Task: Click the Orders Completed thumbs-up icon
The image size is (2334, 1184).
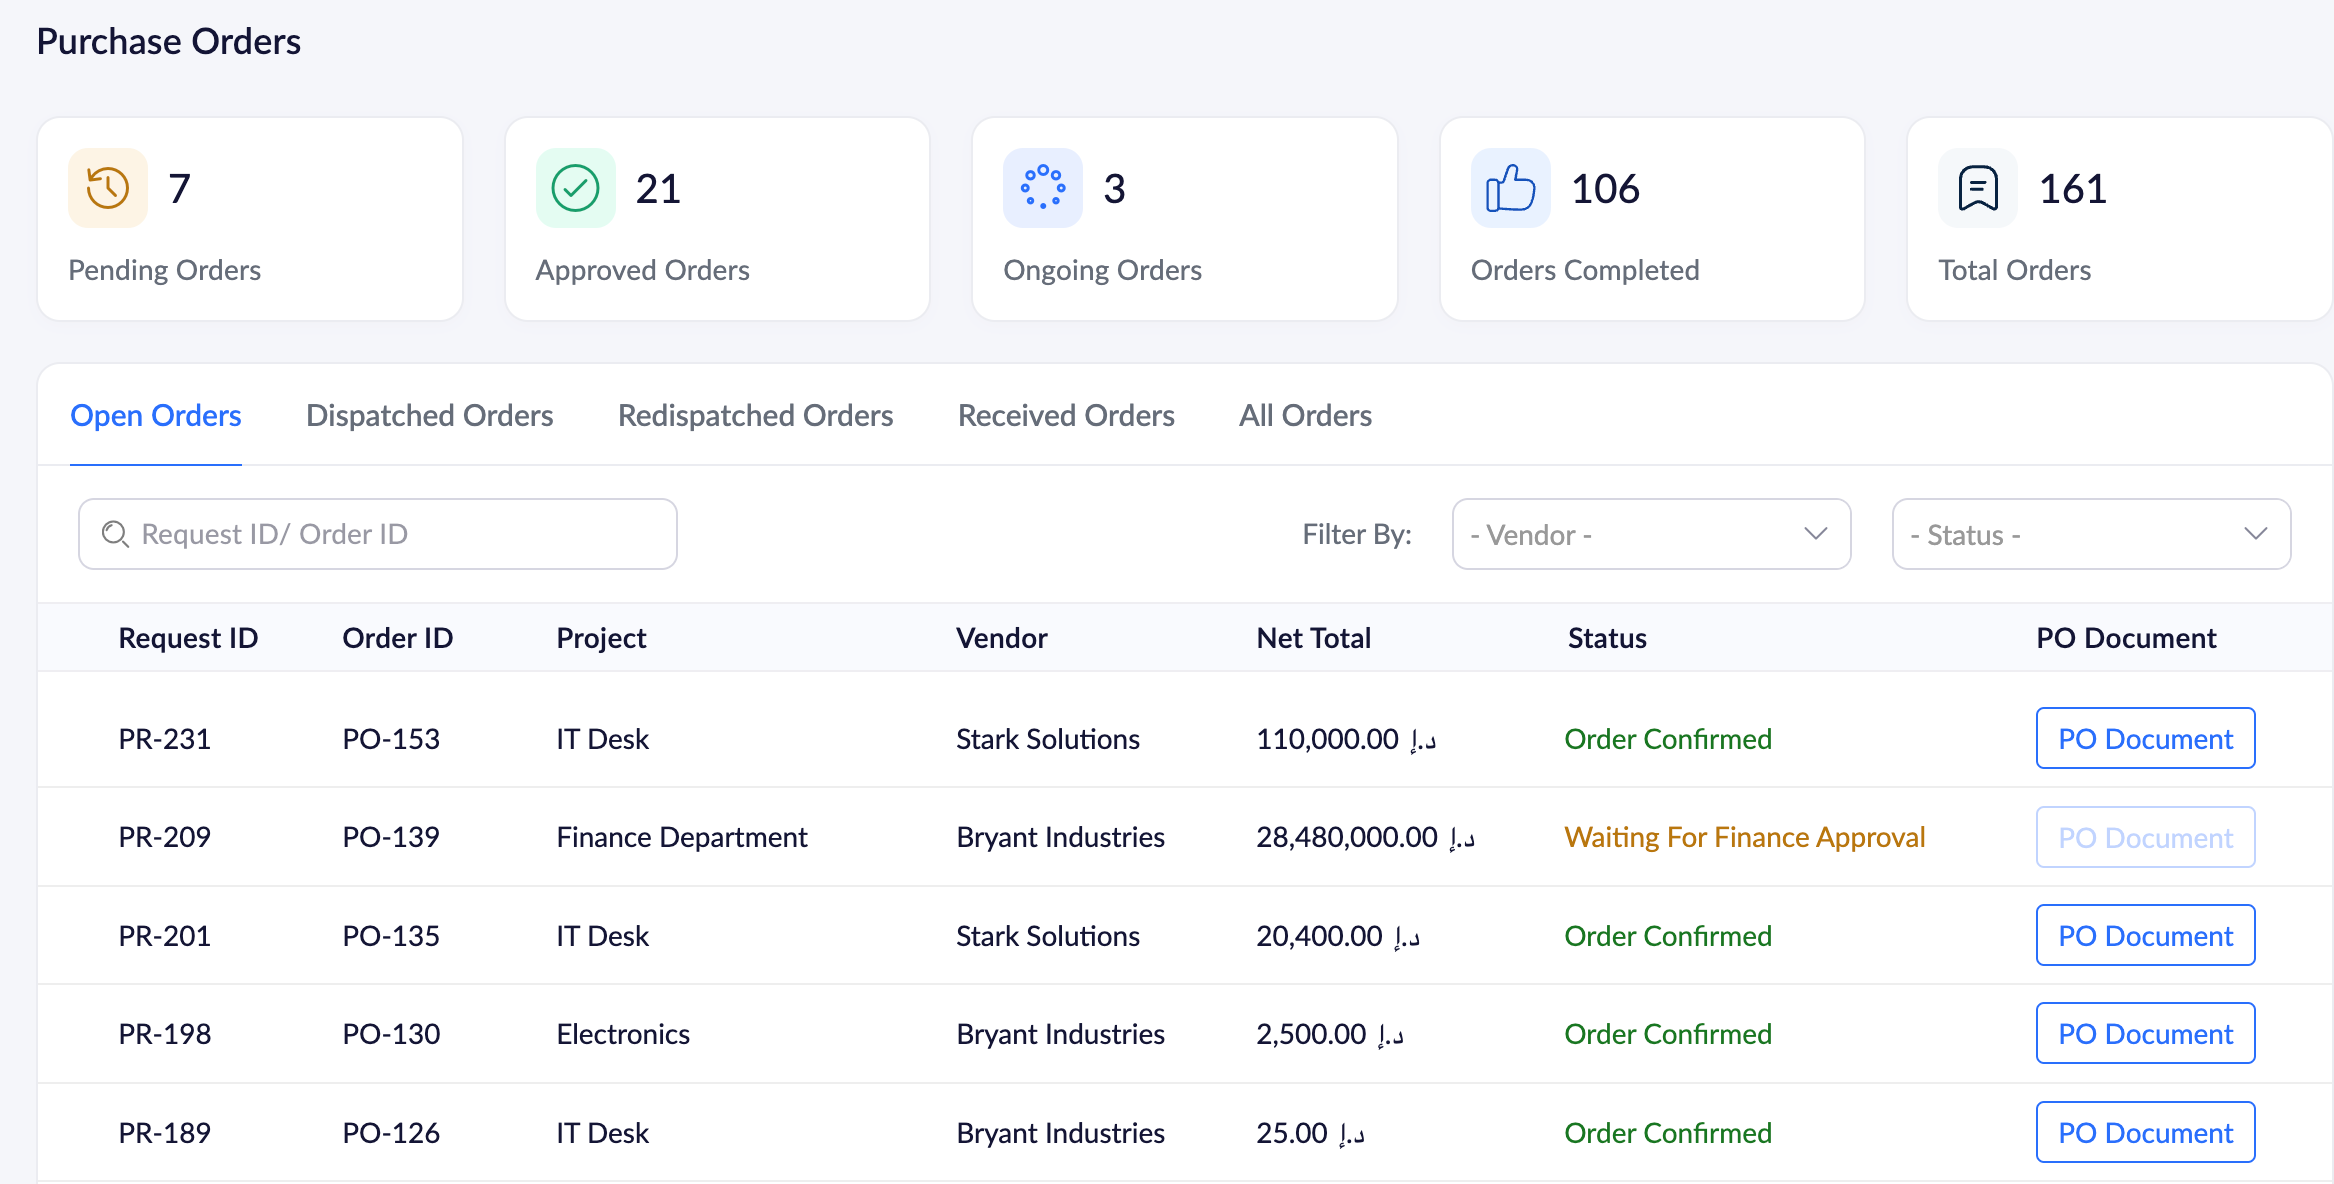Action: 1510,188
